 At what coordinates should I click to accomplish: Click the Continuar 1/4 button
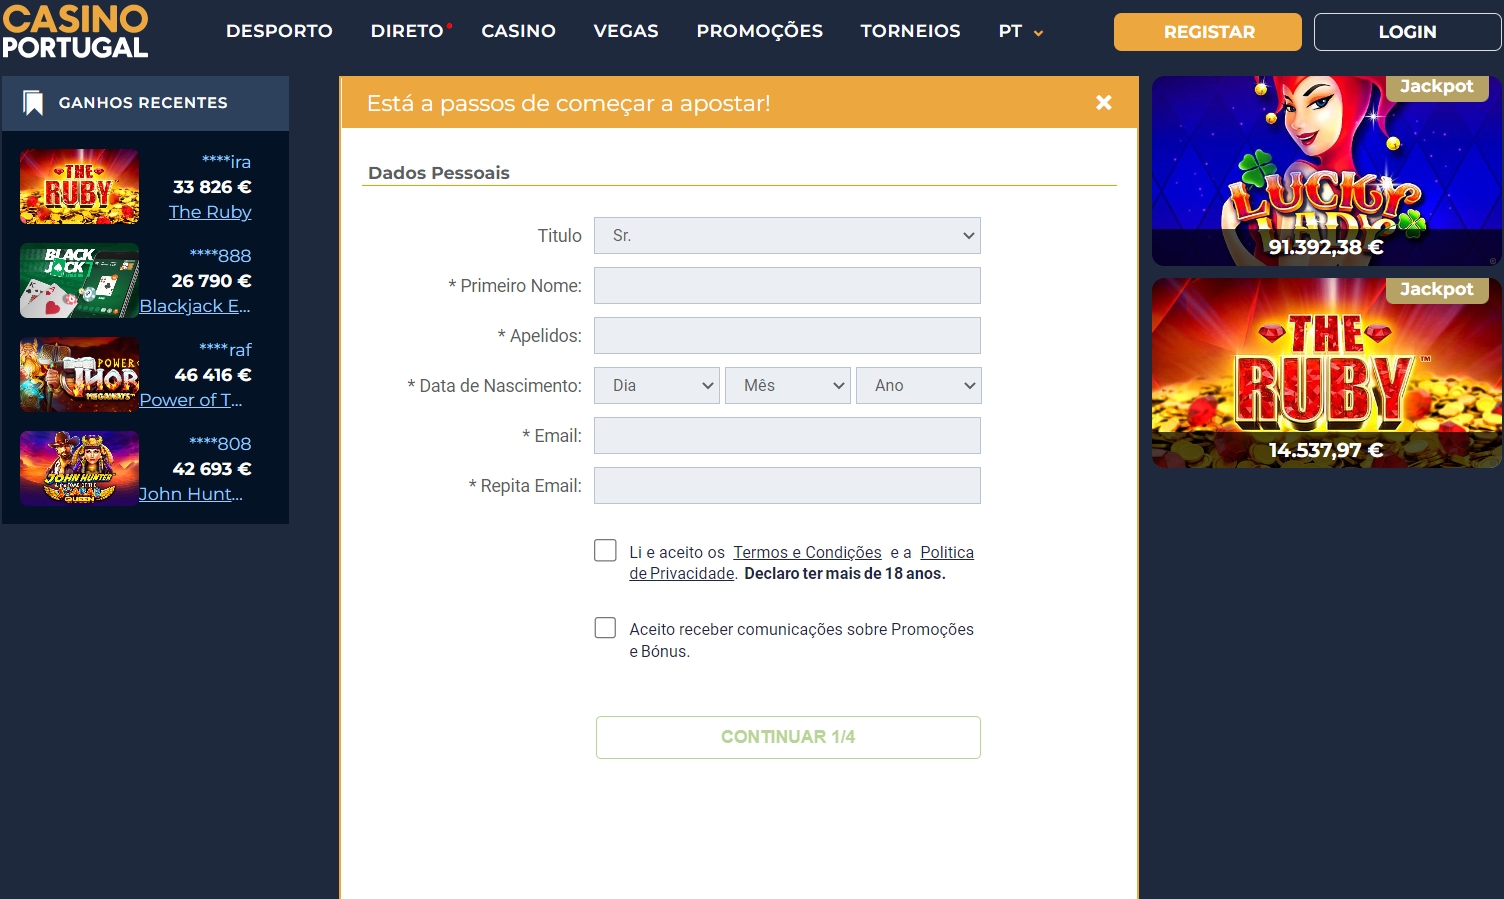(x=788, y=737)
